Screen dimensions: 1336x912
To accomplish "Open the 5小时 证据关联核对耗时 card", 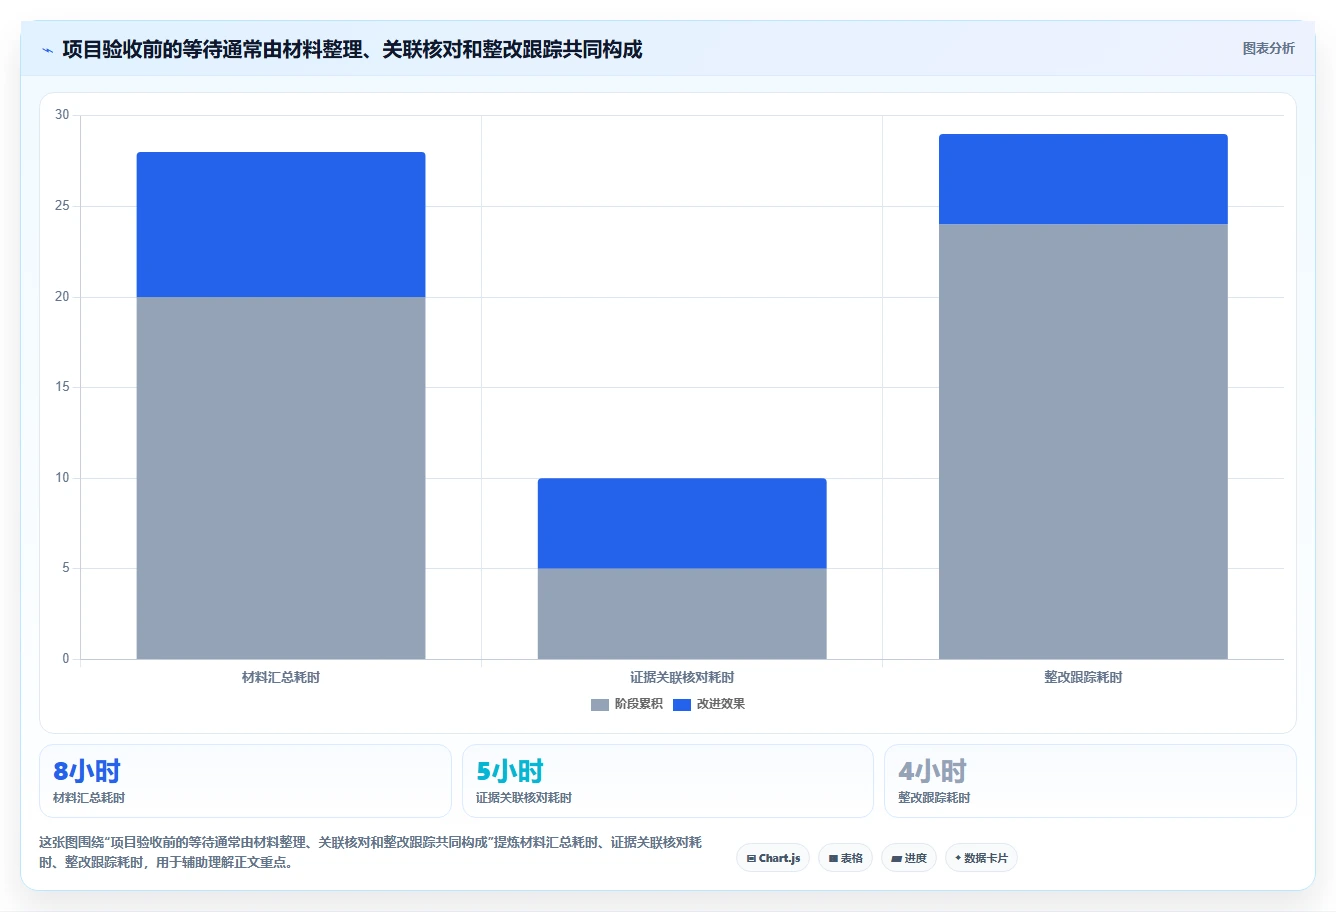I will click(668, 781).
